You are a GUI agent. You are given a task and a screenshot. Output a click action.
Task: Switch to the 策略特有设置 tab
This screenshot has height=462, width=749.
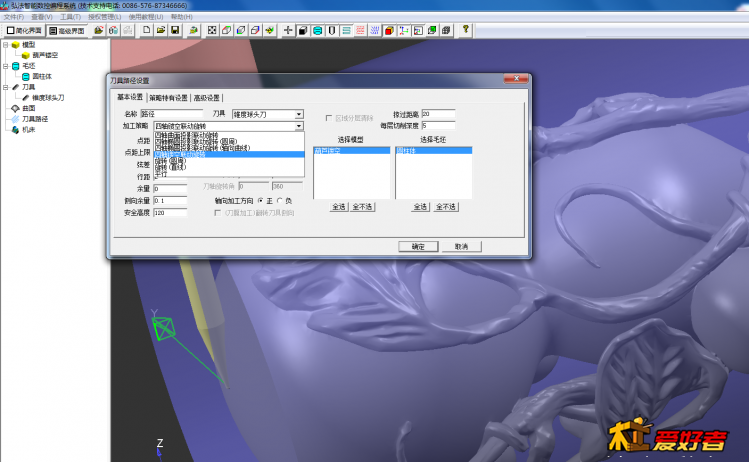pyautogui.click(x=168, y=97)
